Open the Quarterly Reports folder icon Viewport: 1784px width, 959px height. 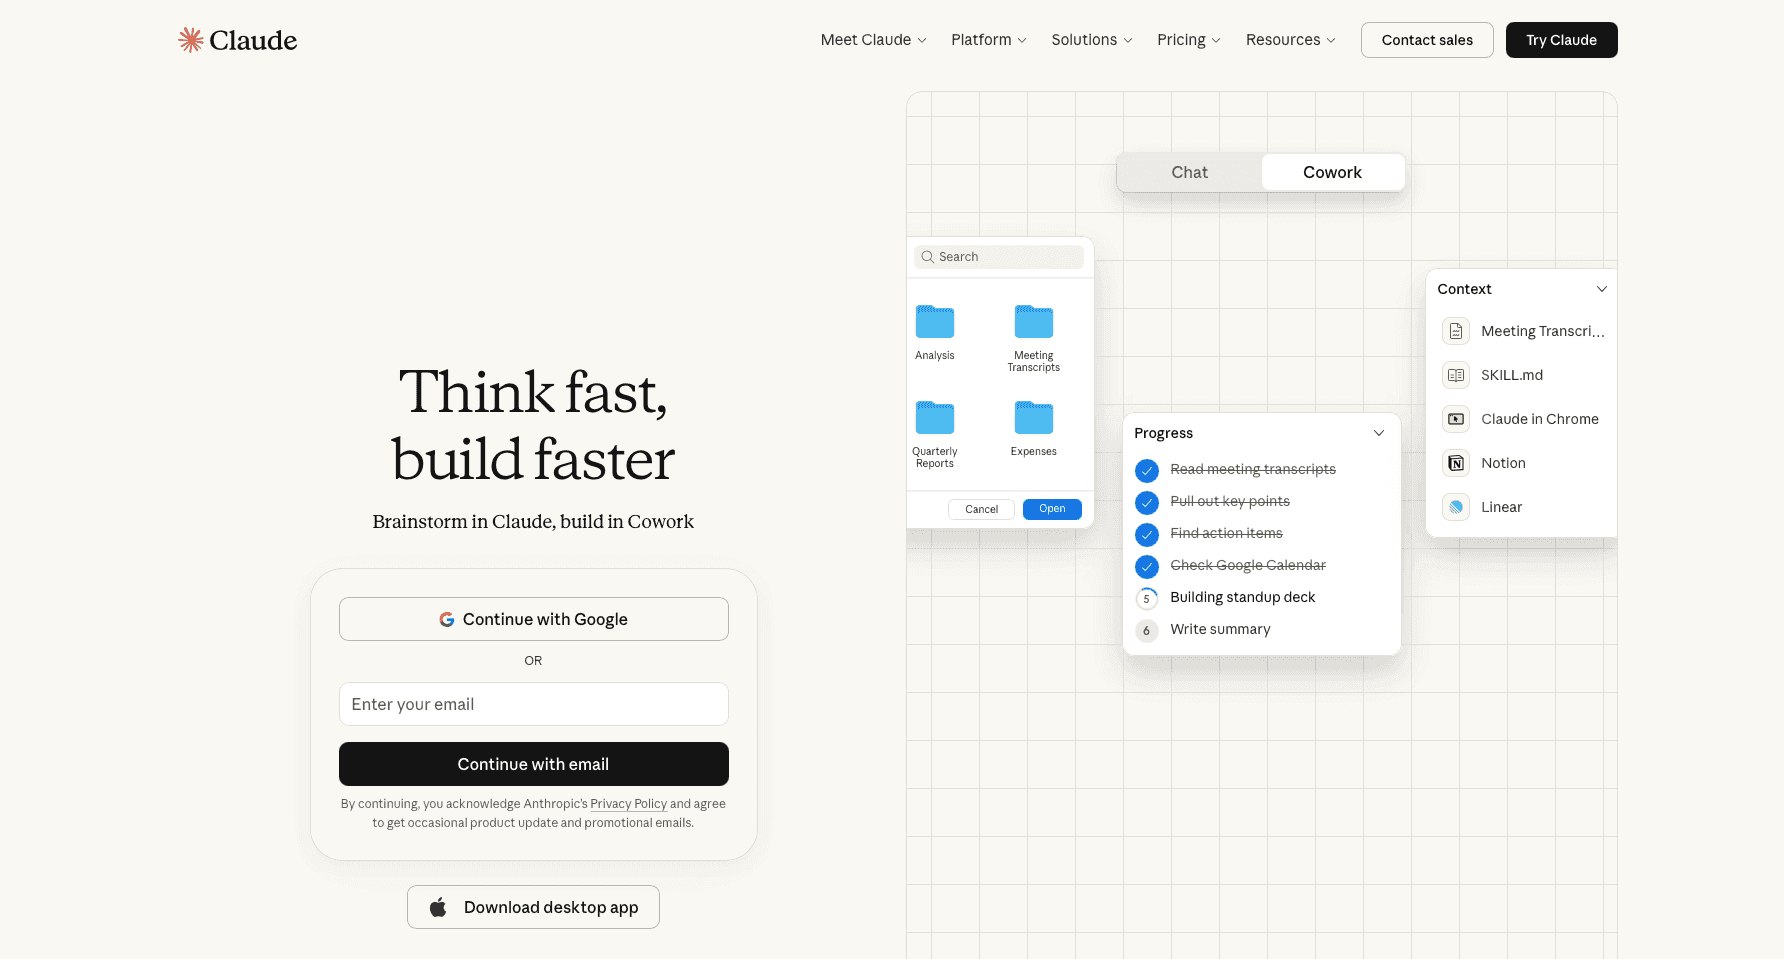point(935,418)
